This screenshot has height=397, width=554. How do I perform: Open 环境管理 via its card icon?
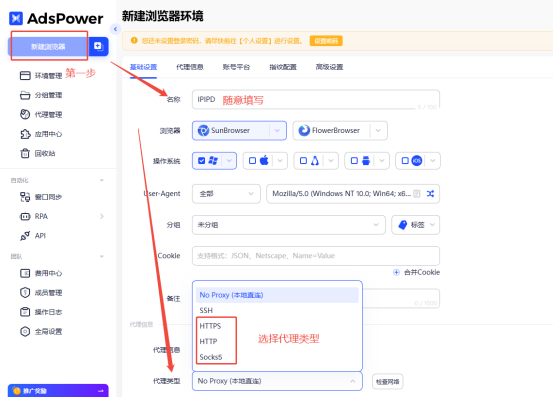tap(25, 76)
